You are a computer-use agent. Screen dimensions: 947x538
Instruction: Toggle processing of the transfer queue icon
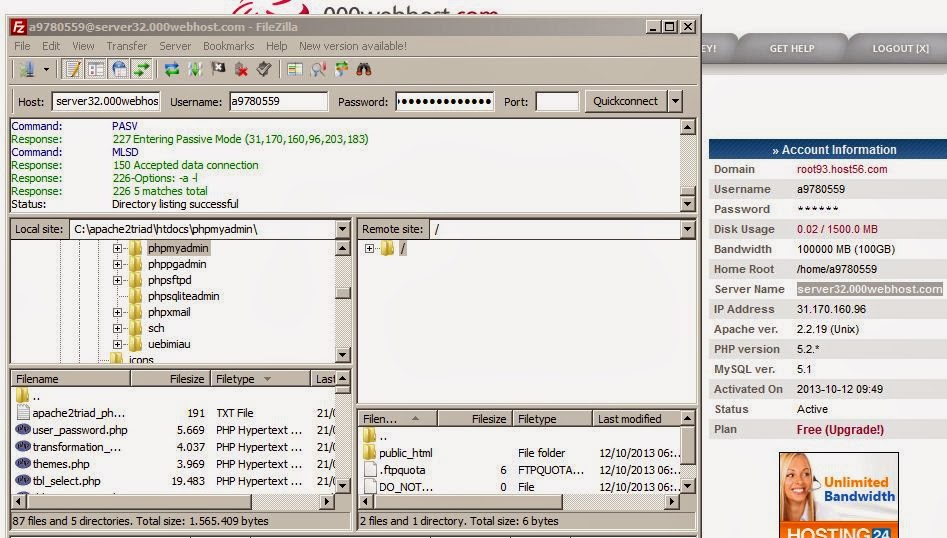[195, 69]
